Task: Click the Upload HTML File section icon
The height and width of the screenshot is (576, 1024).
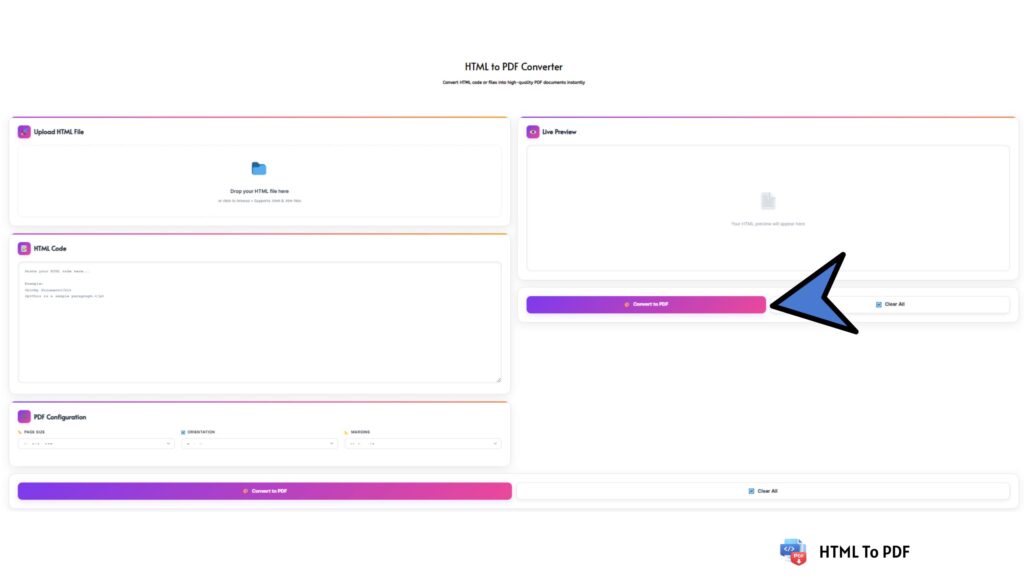Action: [24, 131]
